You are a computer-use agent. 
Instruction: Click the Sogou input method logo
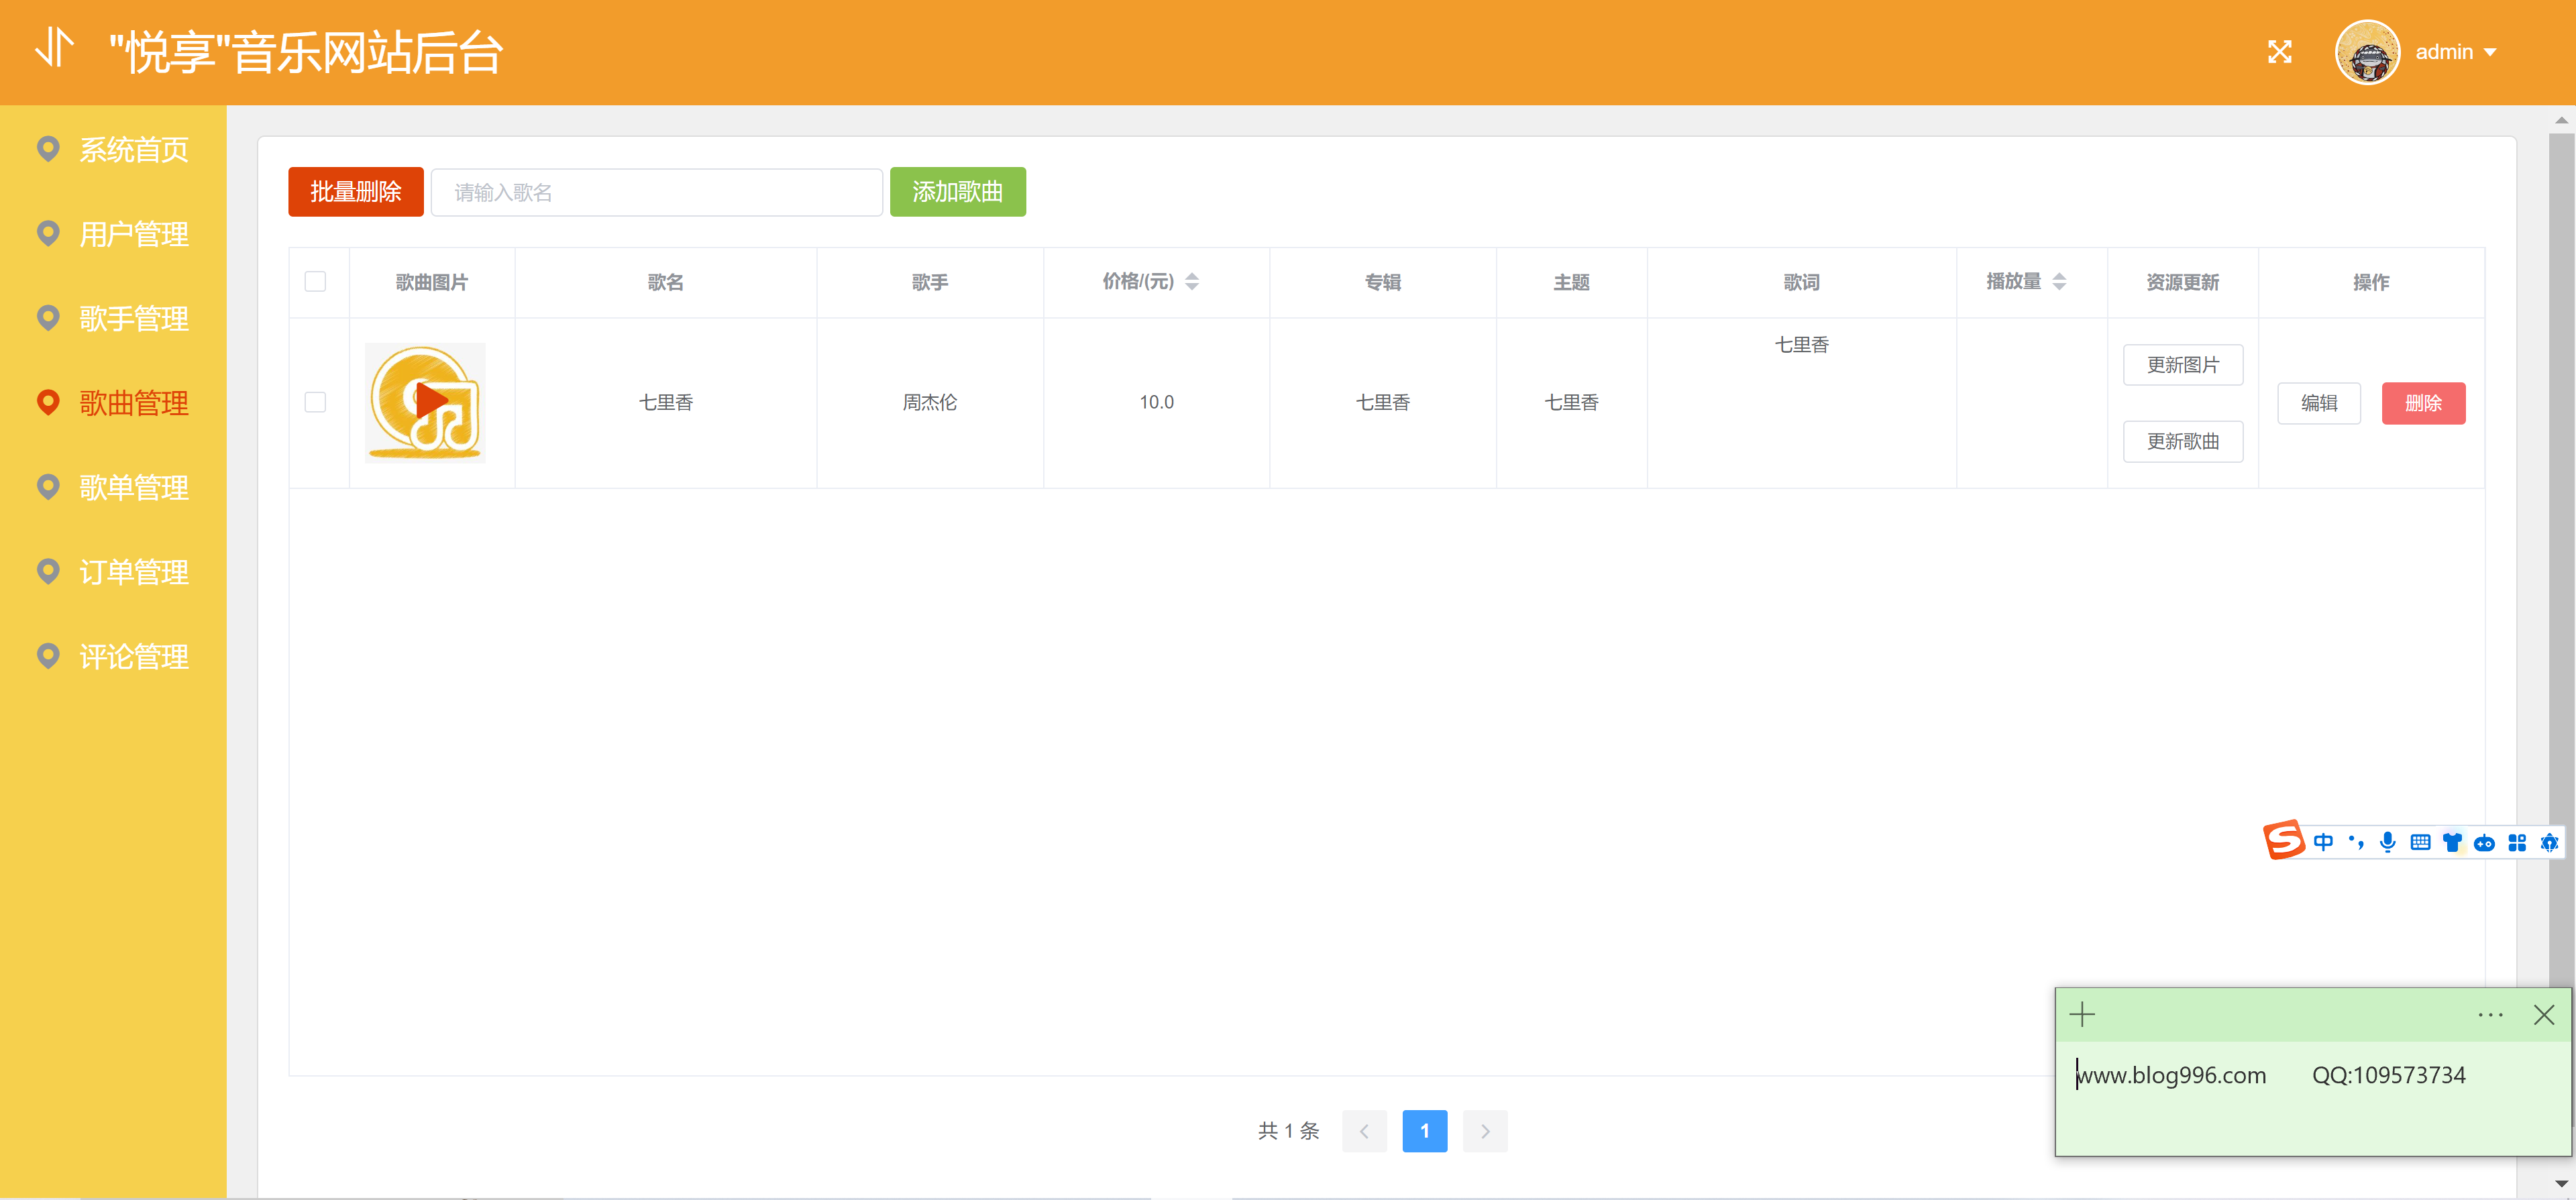pyautogui.click(x=2283, y=840)
